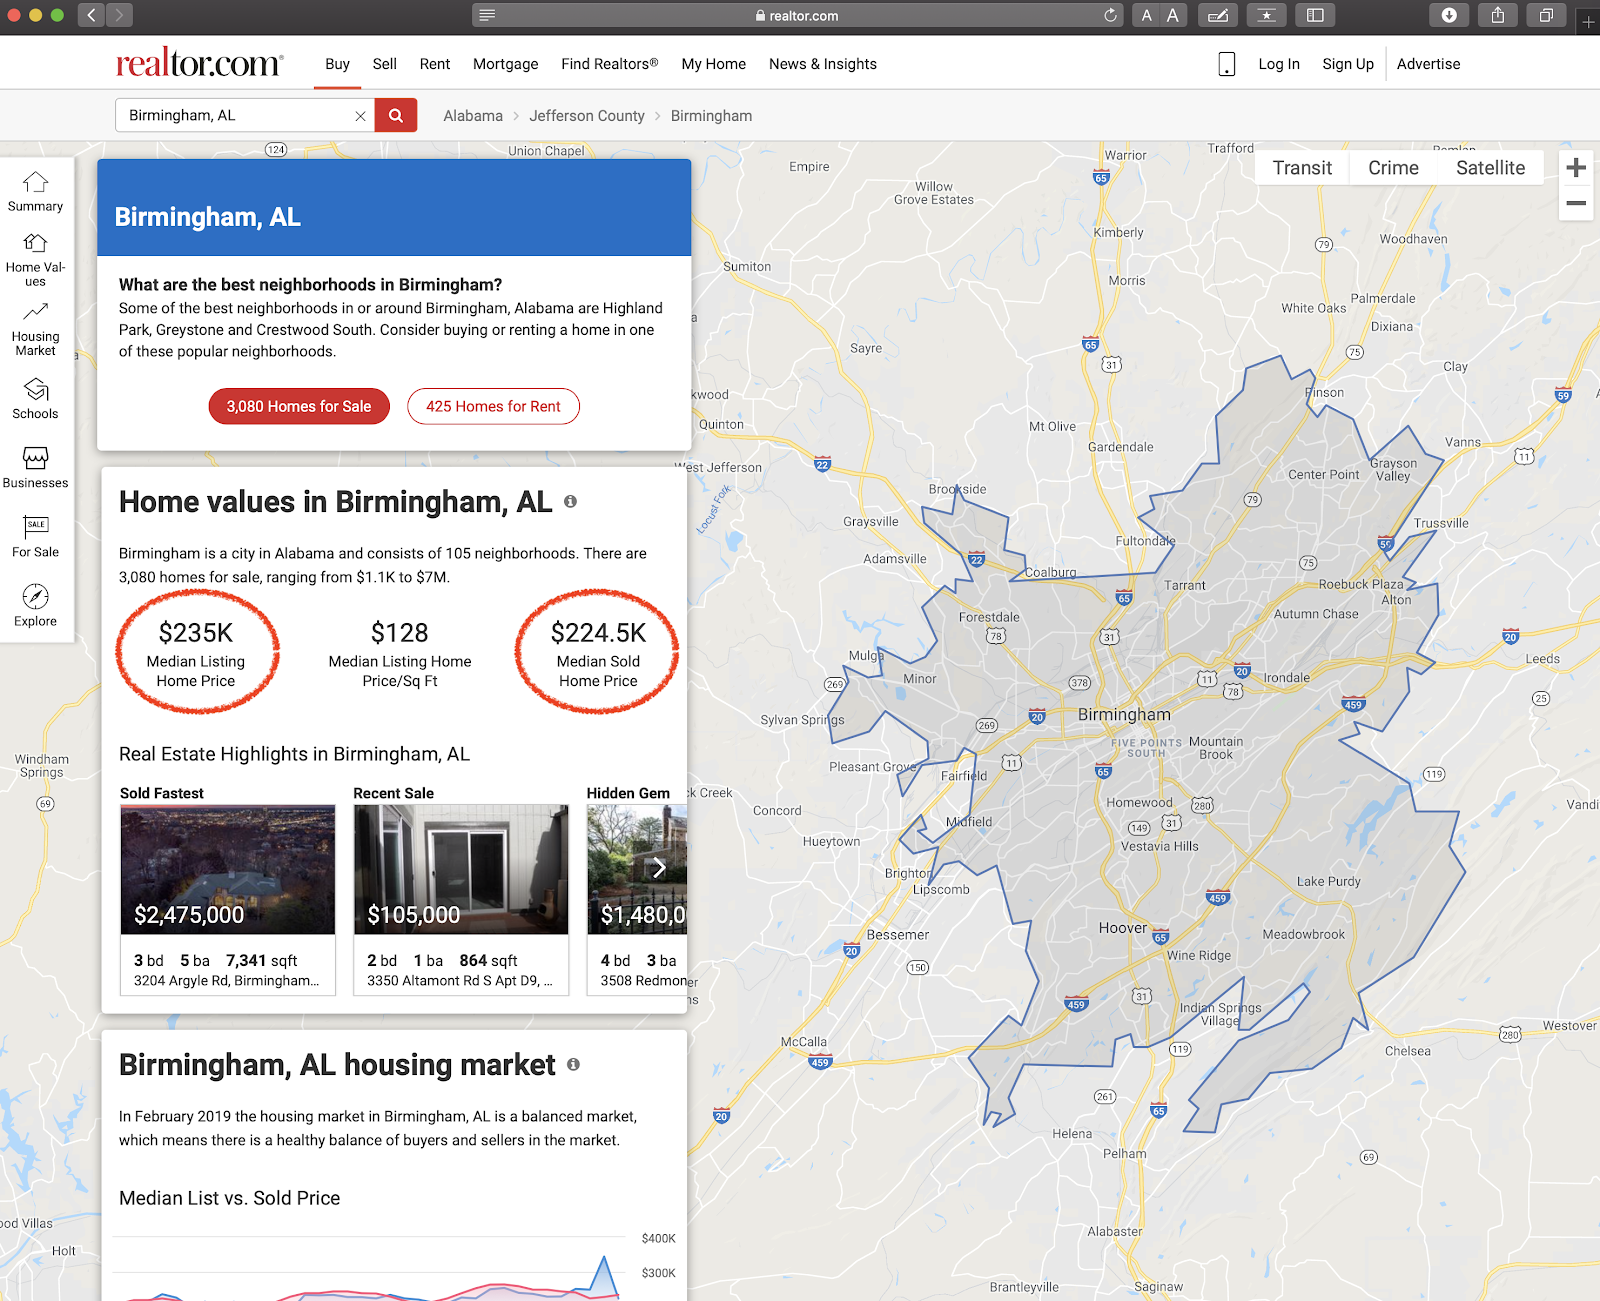Reload the realtor.com page
The height and width of the screenshot is (1301, 1600).
1110,15
